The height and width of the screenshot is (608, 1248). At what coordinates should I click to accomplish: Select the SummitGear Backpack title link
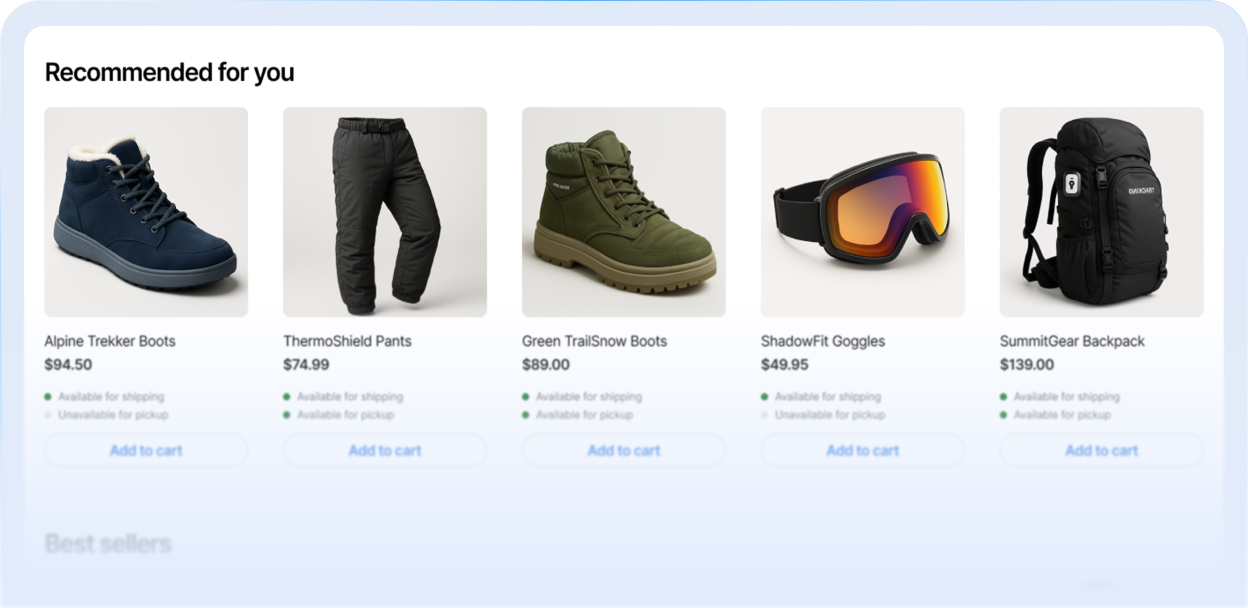1072,341
